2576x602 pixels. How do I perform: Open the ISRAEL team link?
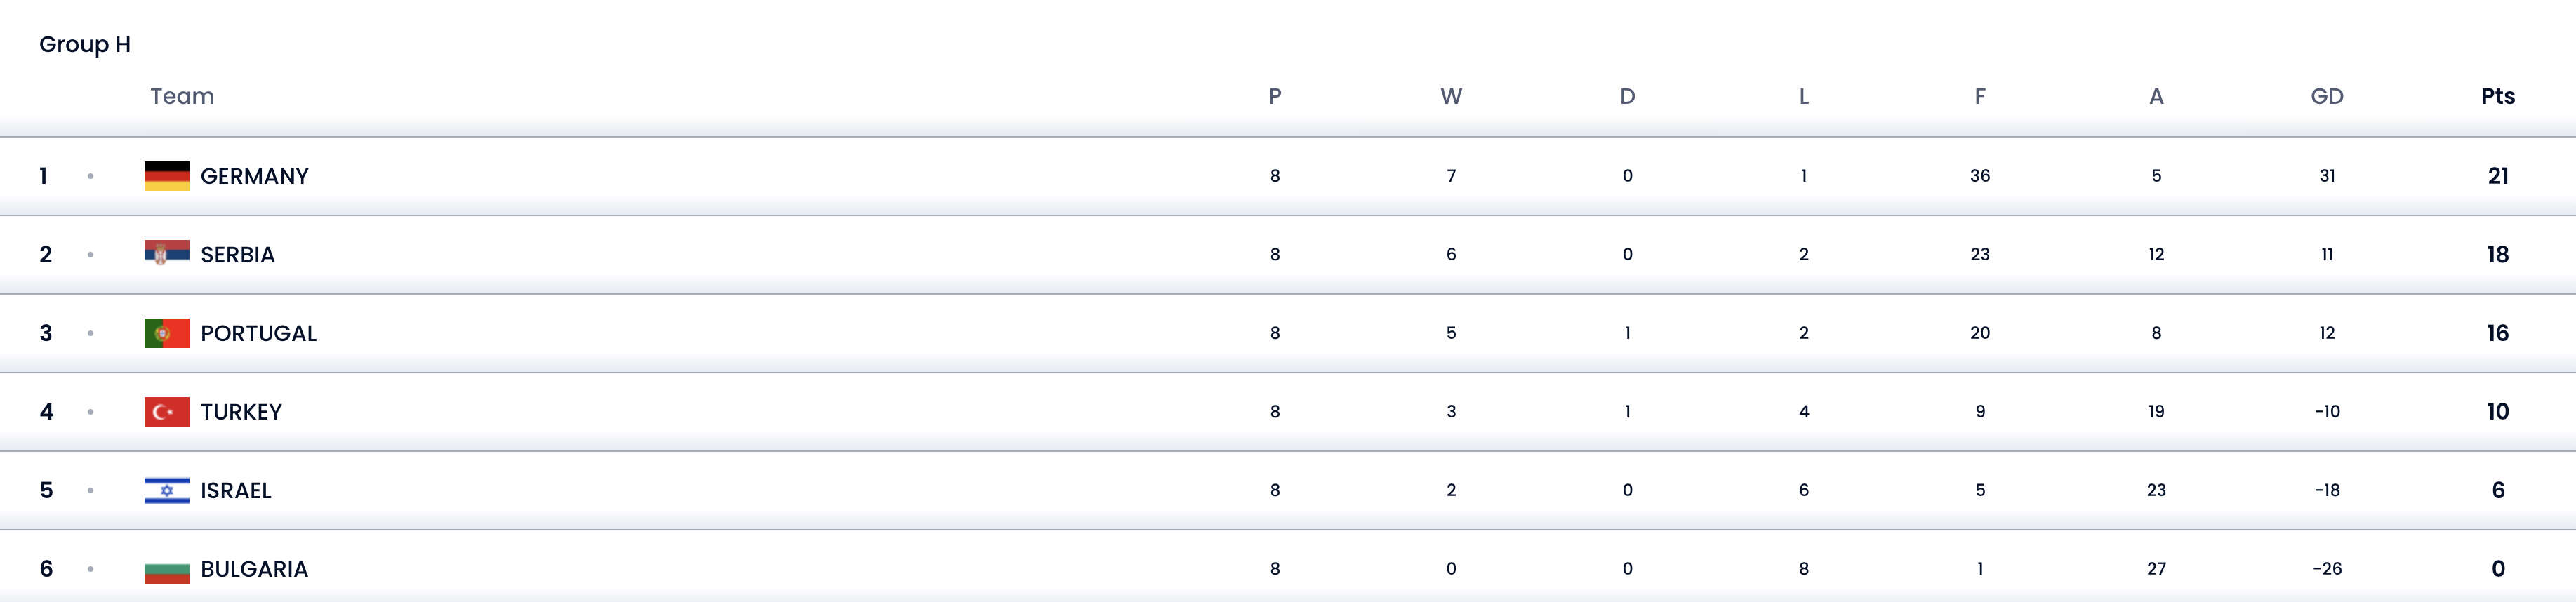pyautogui.click(x=236, y=491)
